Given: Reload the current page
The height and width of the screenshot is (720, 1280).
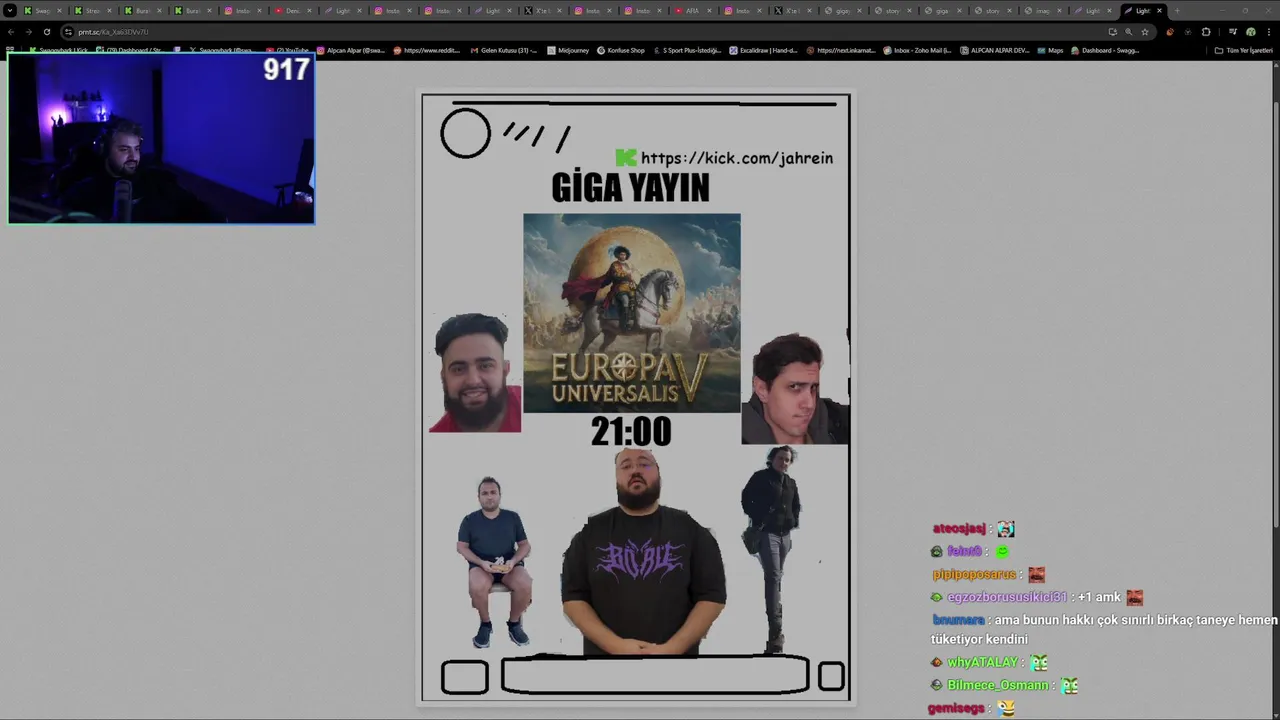Looking at the screenshot, I should pyautogui.click(x=46, y=32).
